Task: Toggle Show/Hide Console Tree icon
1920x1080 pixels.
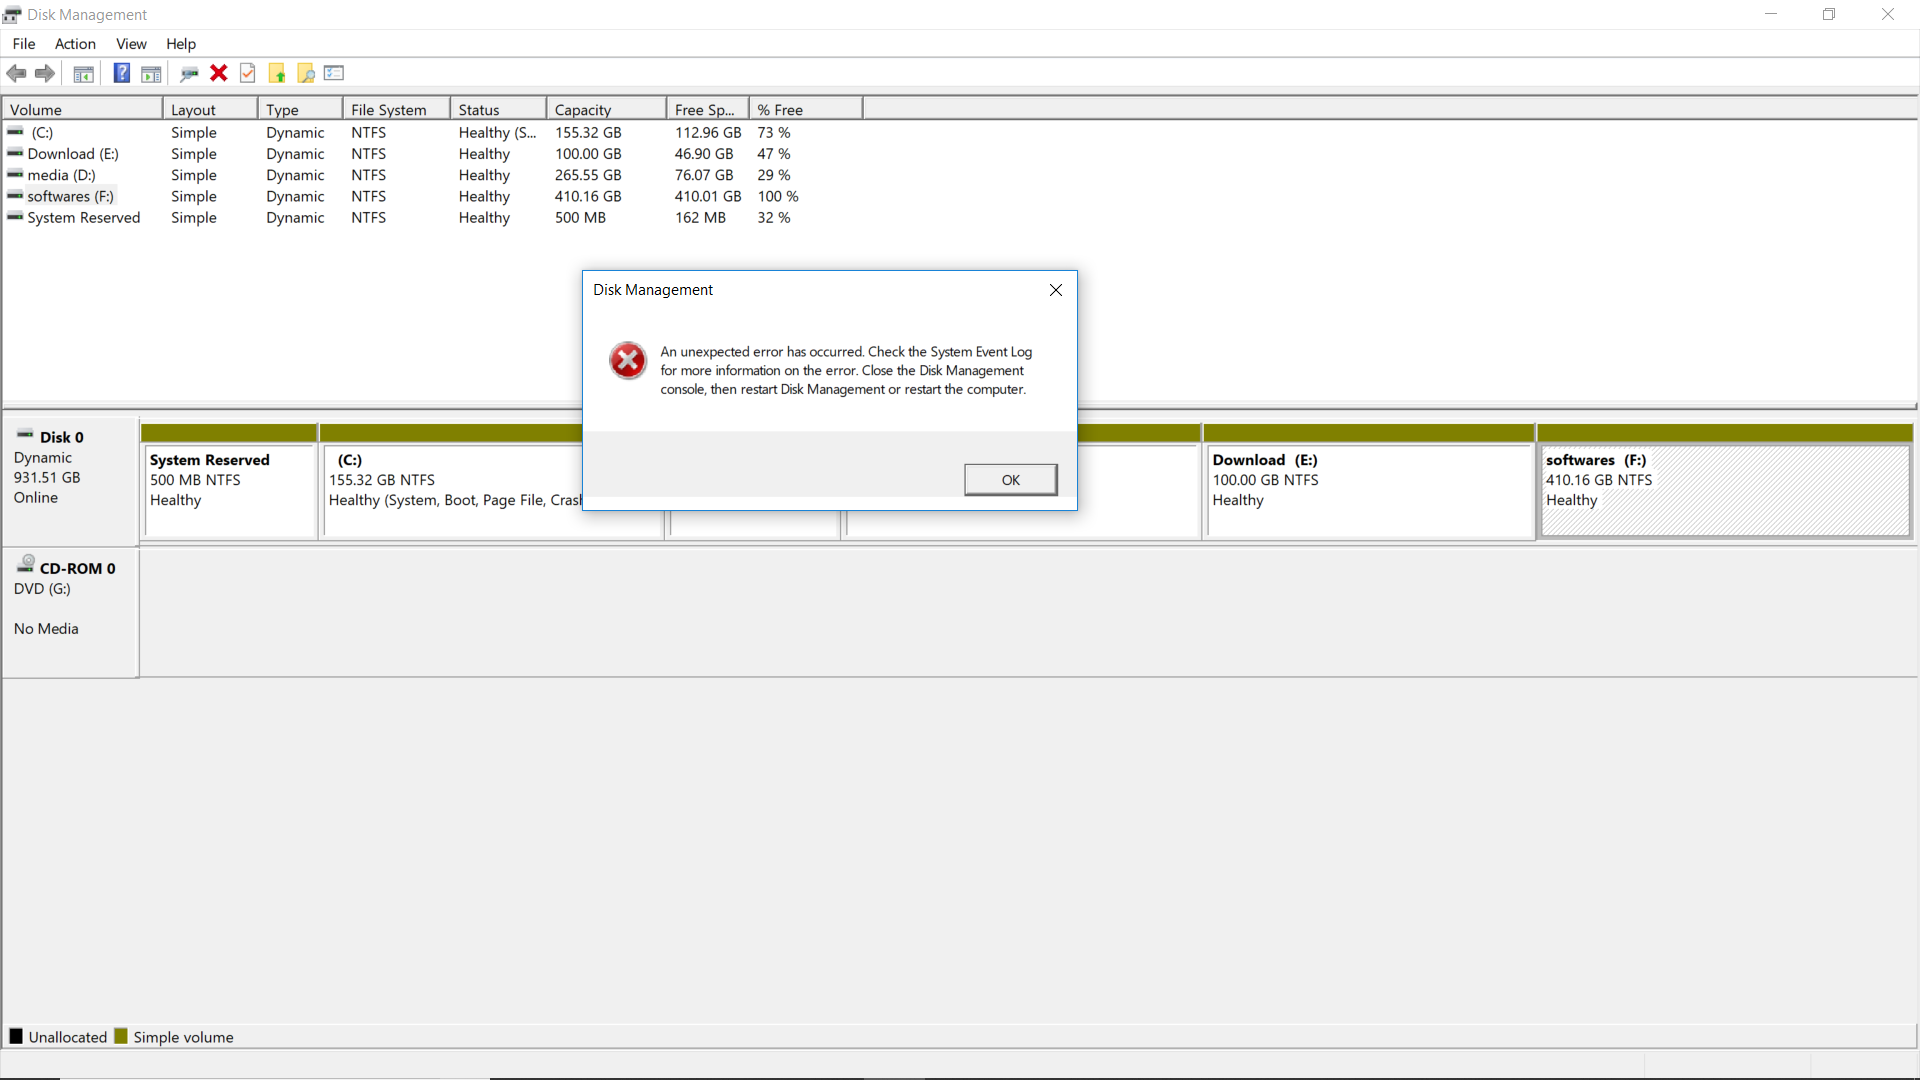Action: click(x=84, y=73)
